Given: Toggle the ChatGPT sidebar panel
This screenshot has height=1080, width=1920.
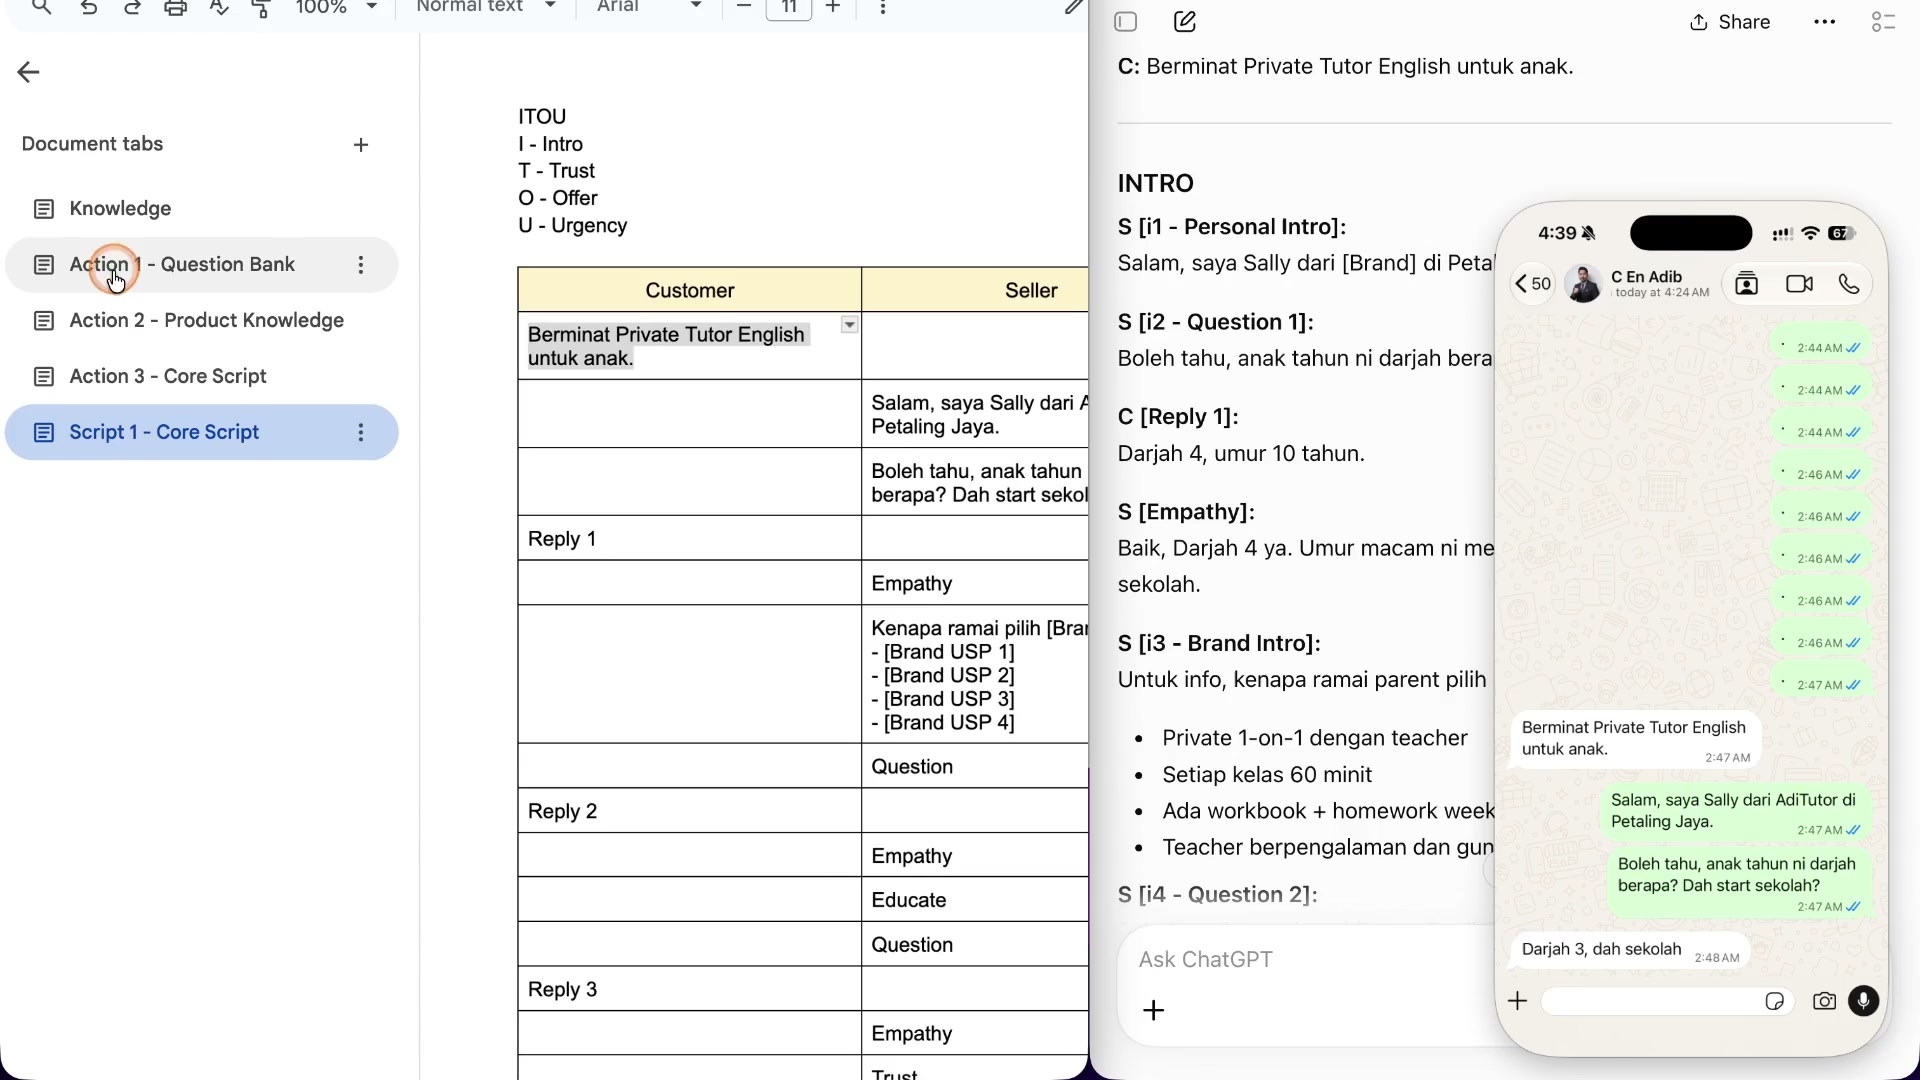Looking at the screenshot, I should 1126,22.
